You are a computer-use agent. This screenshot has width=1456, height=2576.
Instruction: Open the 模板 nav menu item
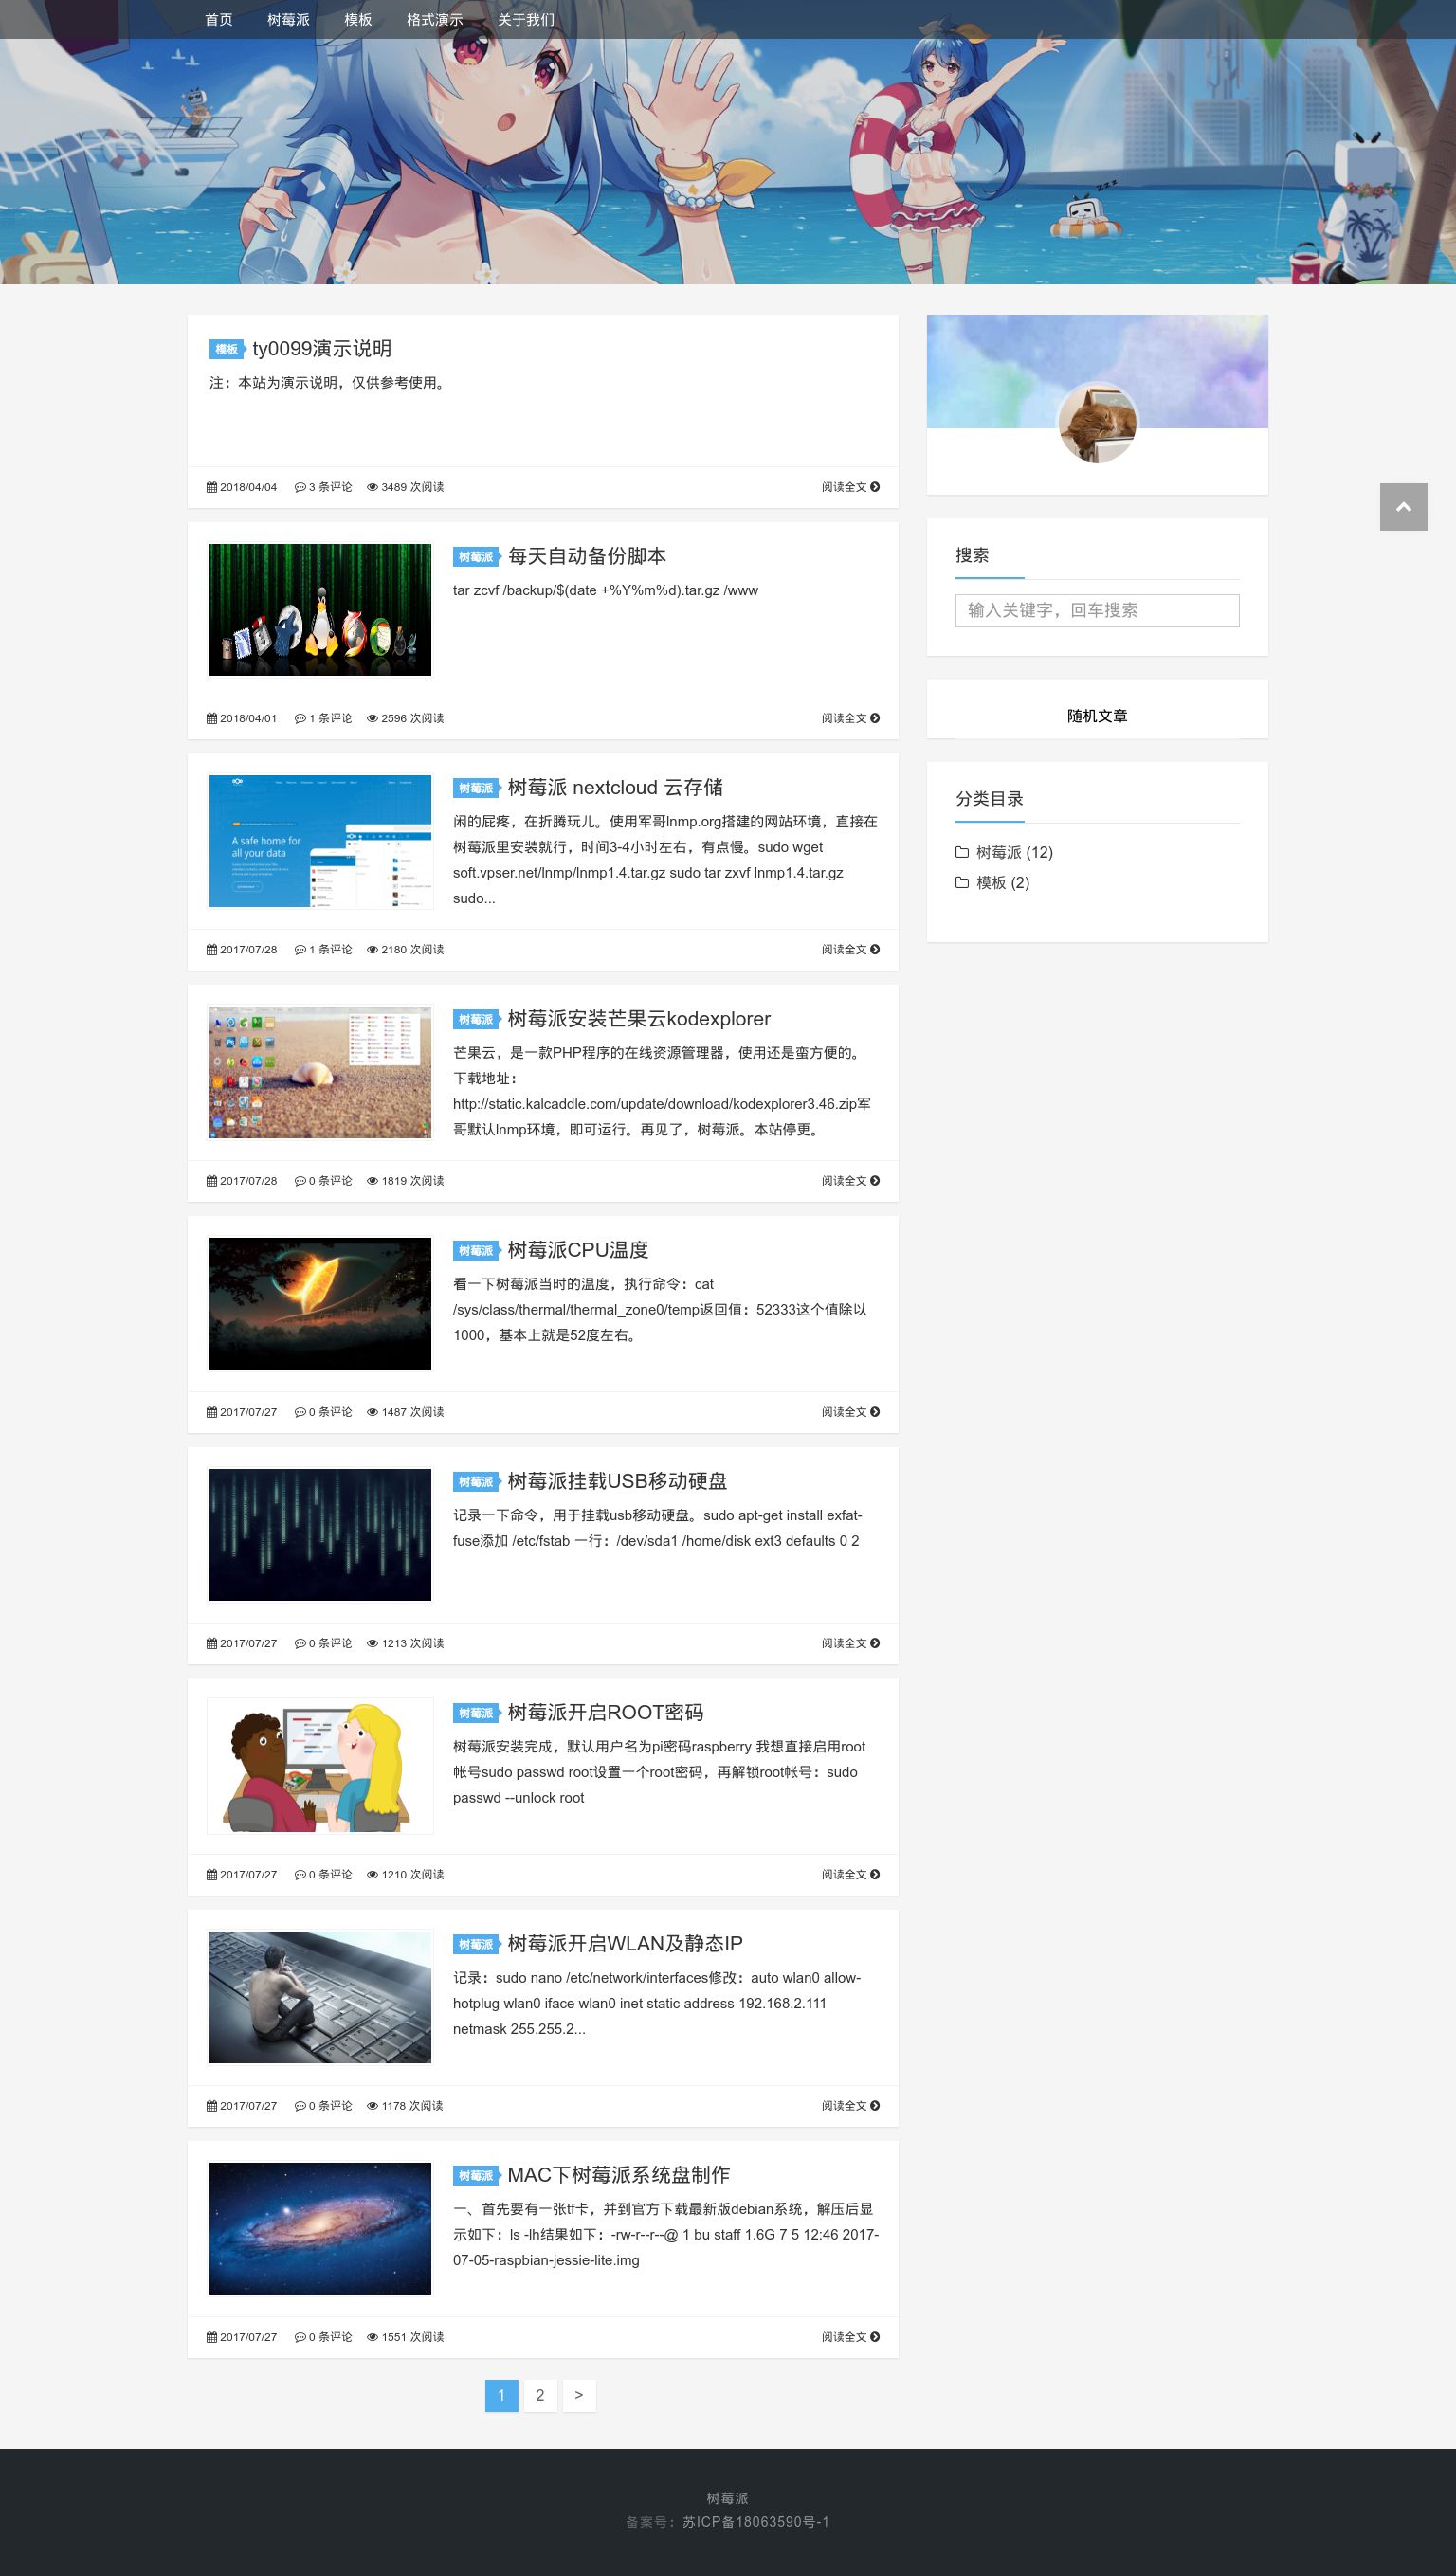pyautogui.click(x=358, y=20)
